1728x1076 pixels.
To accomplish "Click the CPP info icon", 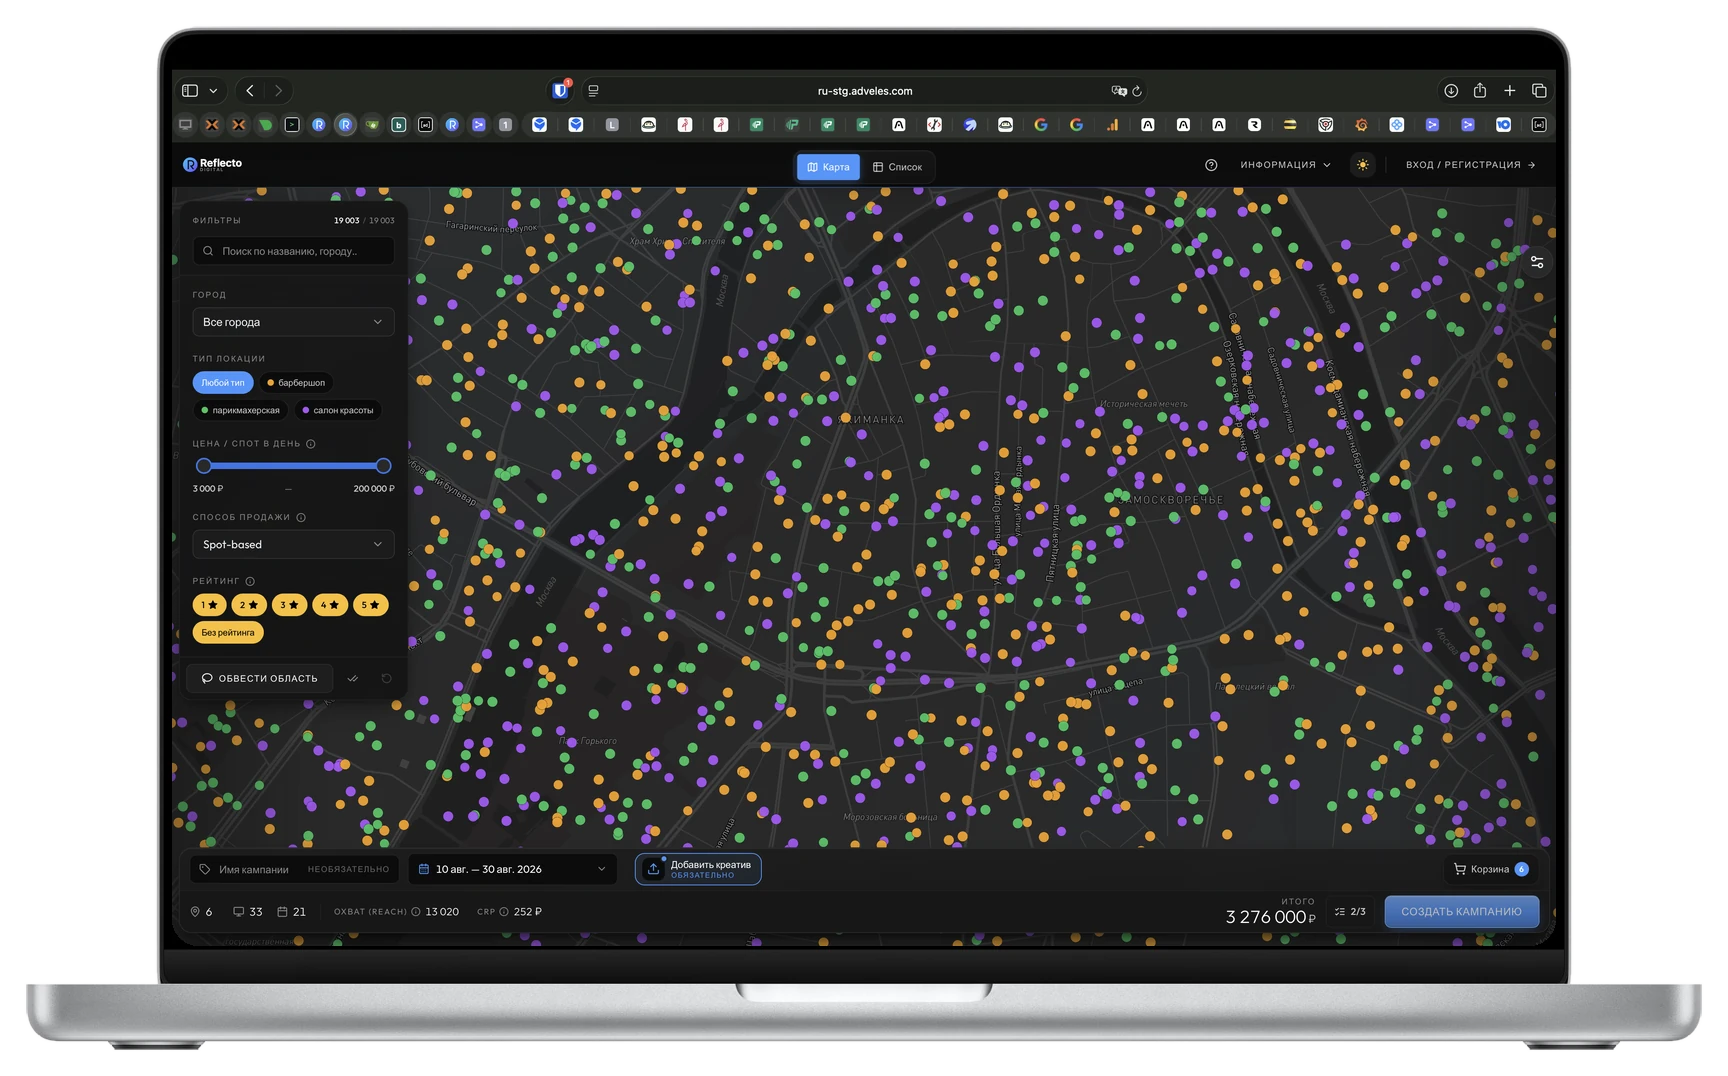I will pyautogui.click(x=504, y=912).
